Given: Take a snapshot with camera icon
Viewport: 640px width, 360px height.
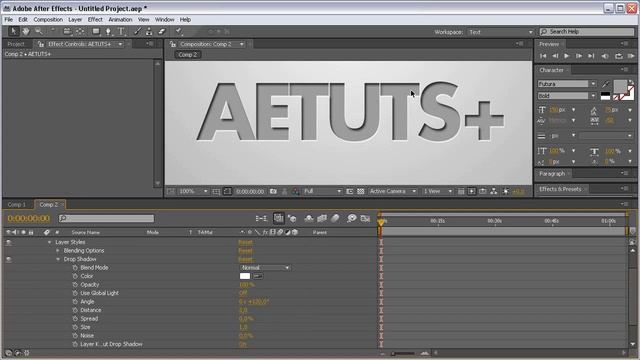Looking at the screenshot, I should pos(273,191).
